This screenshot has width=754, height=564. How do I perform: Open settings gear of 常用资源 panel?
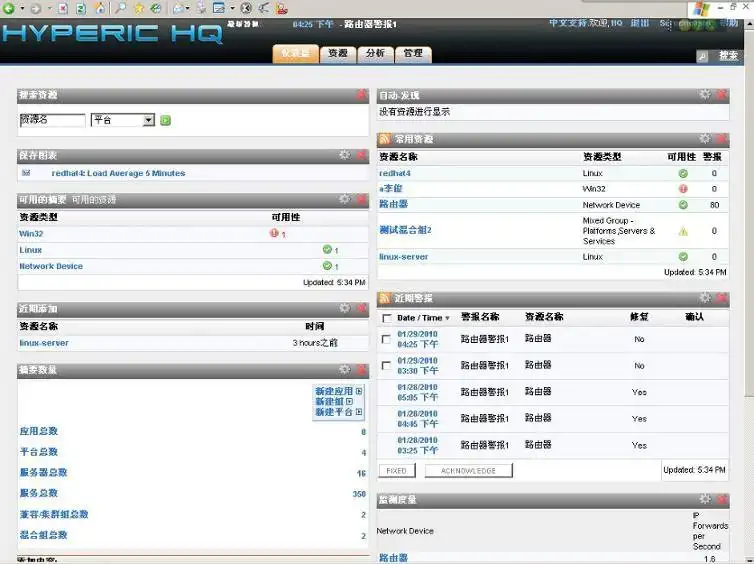[x=704, y=139]
